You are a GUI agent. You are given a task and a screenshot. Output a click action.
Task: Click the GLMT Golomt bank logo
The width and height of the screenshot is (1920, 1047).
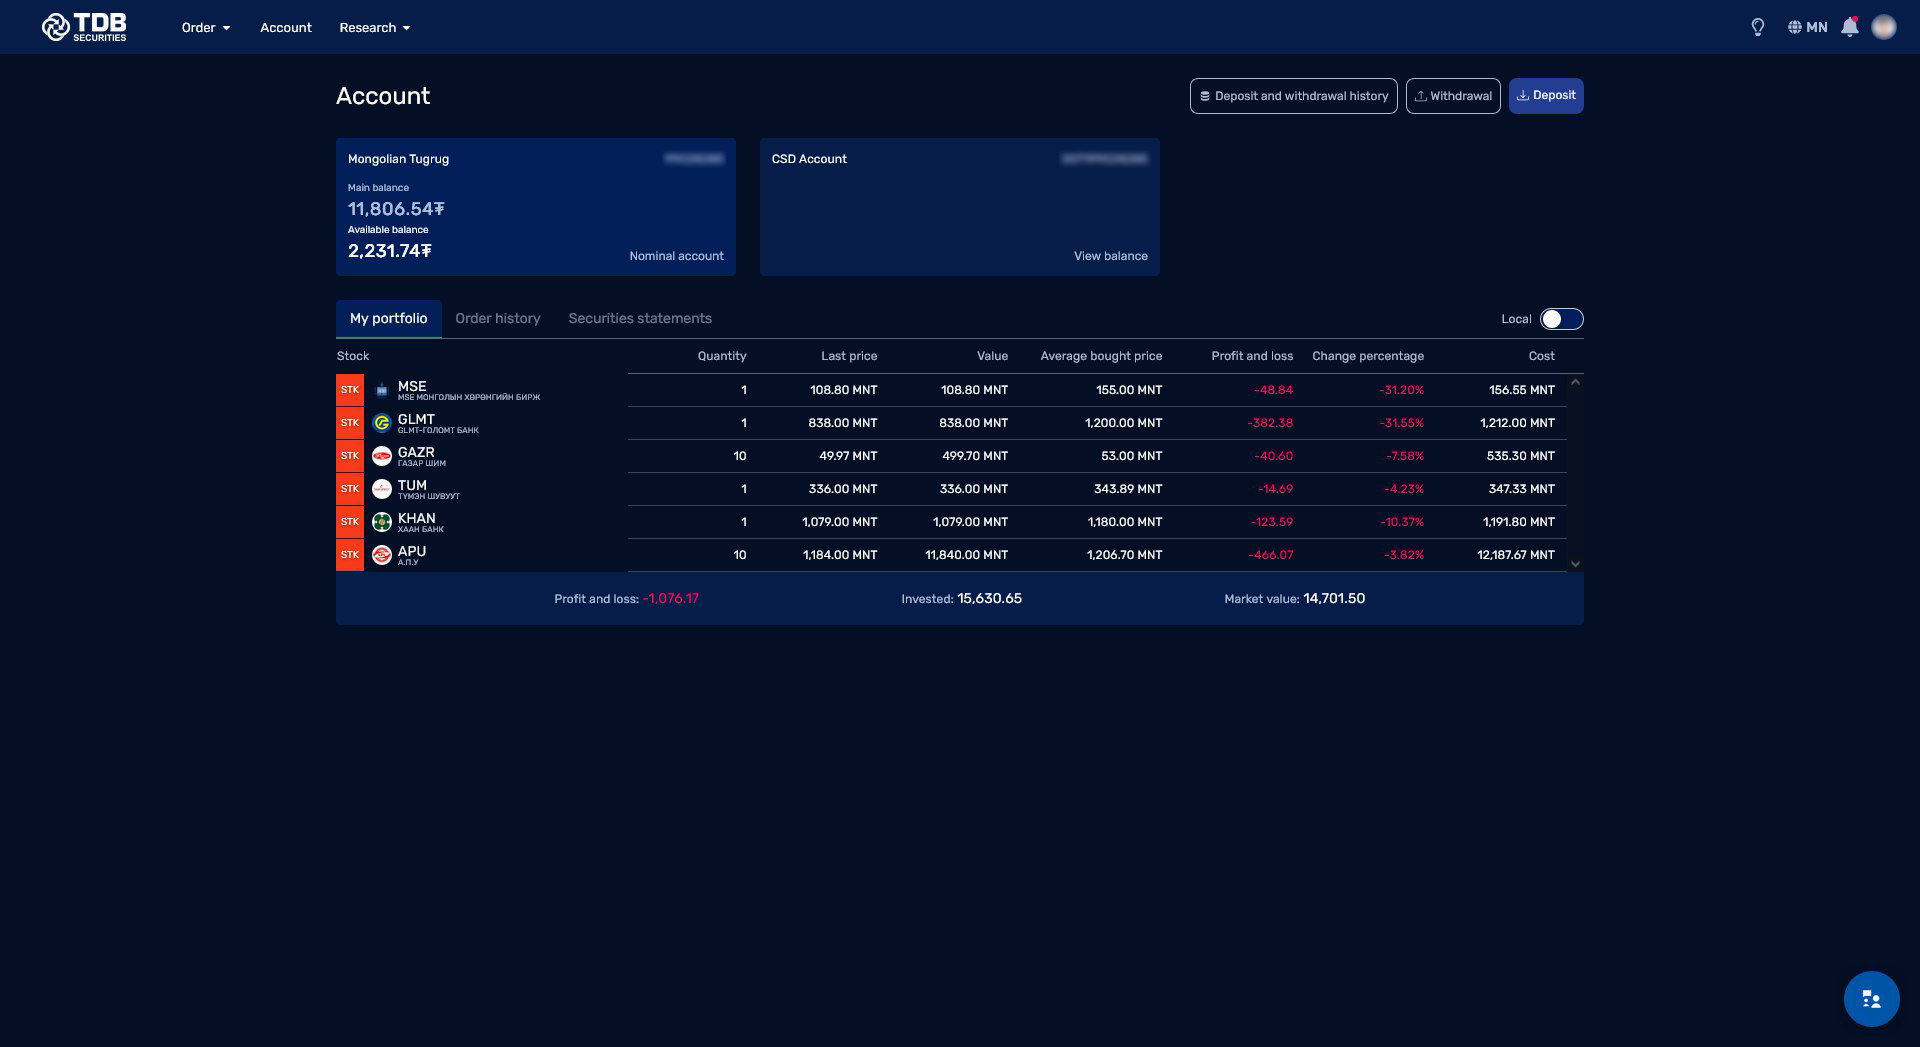382,423
